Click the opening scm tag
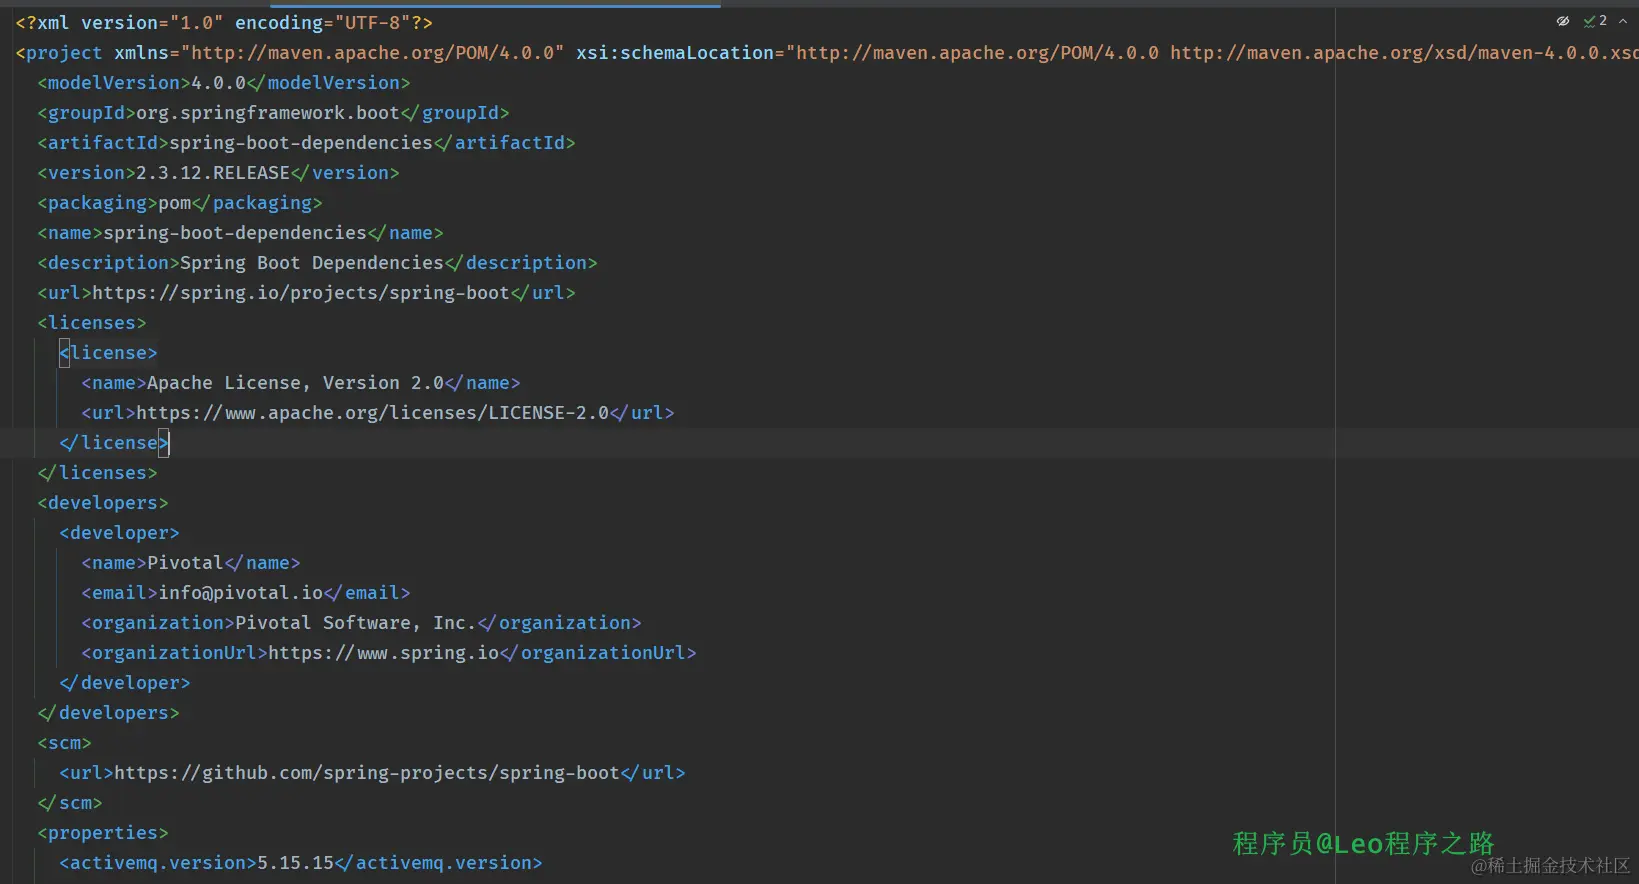The width and height of the screenshot is (1639, 884). 64,743
